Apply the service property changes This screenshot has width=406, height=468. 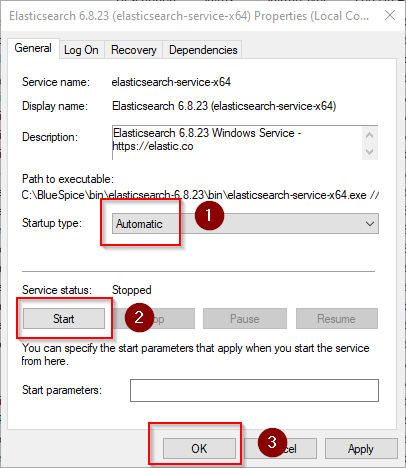(361, 449)
